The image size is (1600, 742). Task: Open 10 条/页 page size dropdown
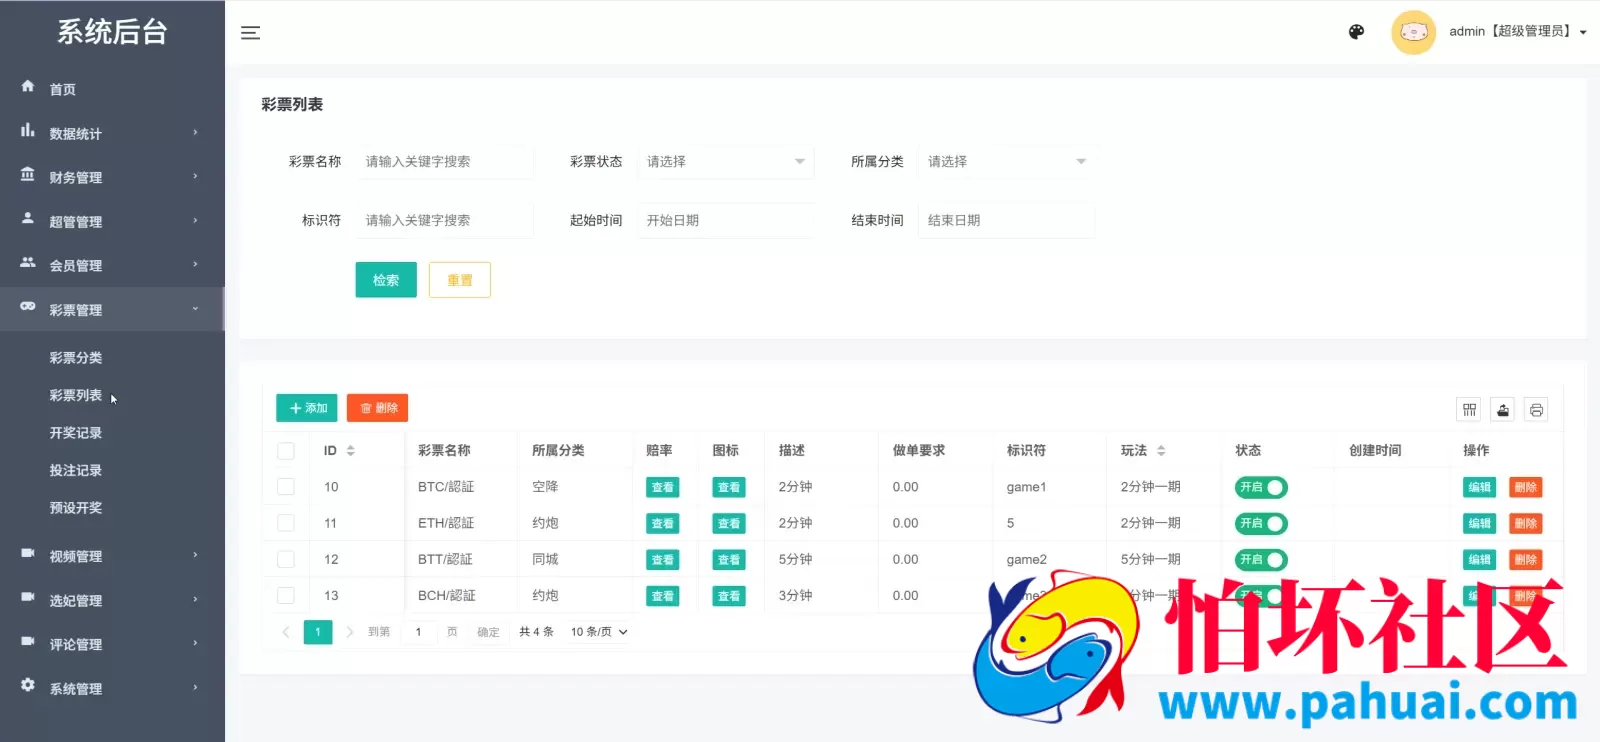point(598,632)
